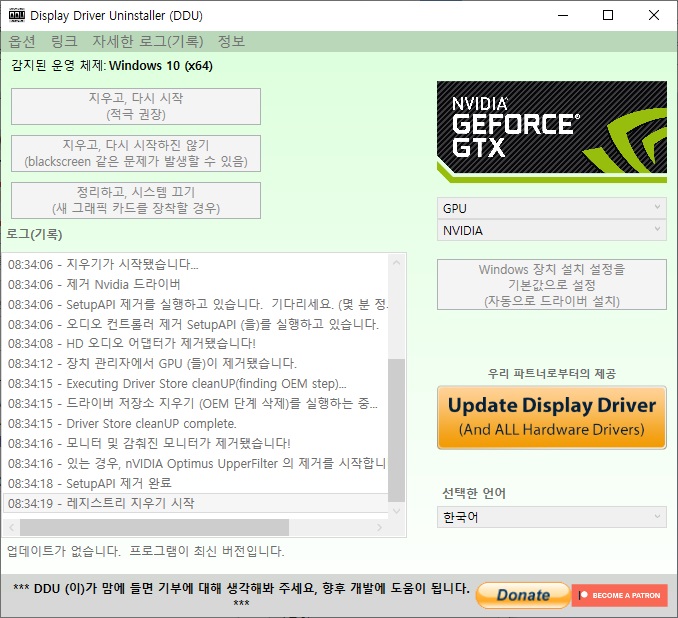
Task: Open the 자세한 로그(기록) menu
Action: [x=147, y=42]
